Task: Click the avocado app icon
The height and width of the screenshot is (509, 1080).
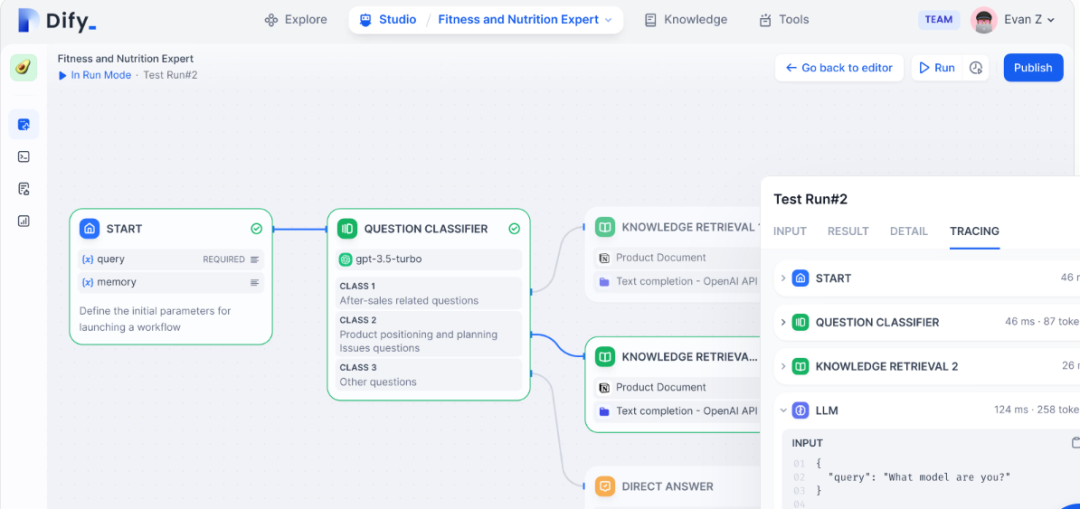Action: coord(23,67)
